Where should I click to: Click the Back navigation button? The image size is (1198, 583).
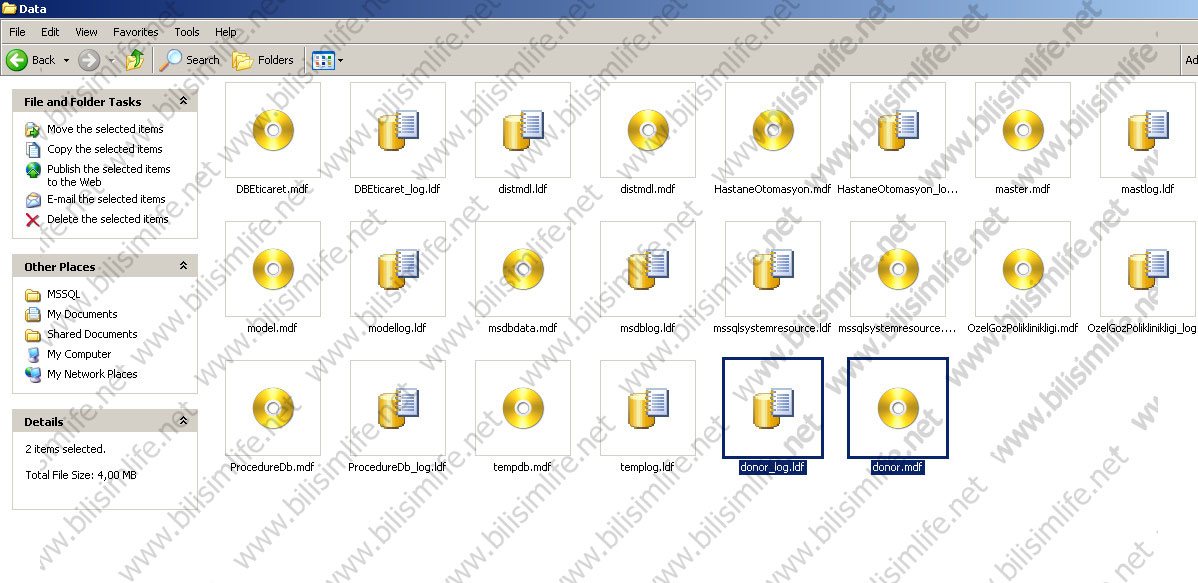[31, 60]
